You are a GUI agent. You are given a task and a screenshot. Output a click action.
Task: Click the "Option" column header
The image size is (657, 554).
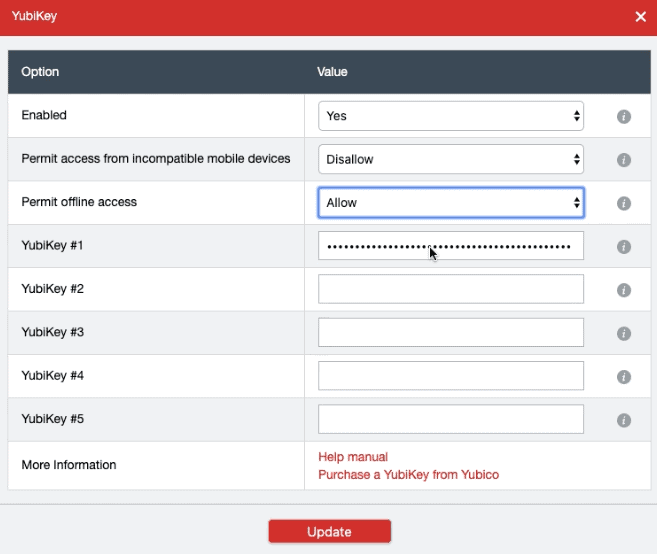(x=40, y=72)
